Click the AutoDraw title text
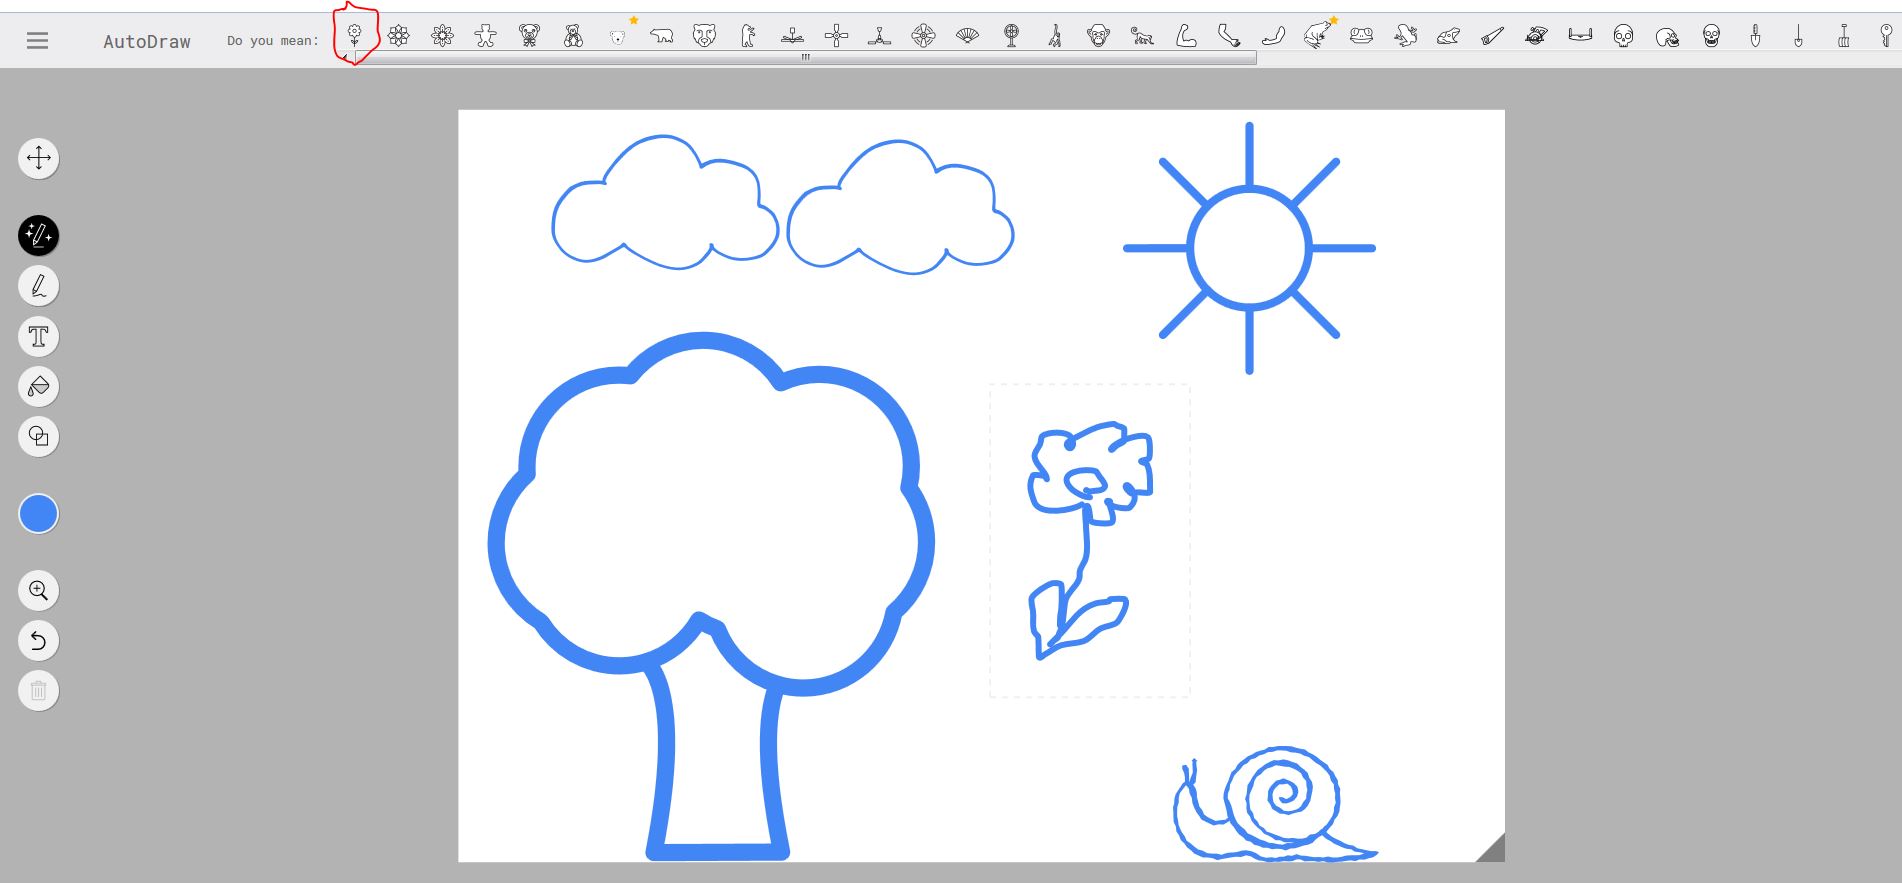The image size is (1902, 883). pyautogui.click(x=147, y=41)
